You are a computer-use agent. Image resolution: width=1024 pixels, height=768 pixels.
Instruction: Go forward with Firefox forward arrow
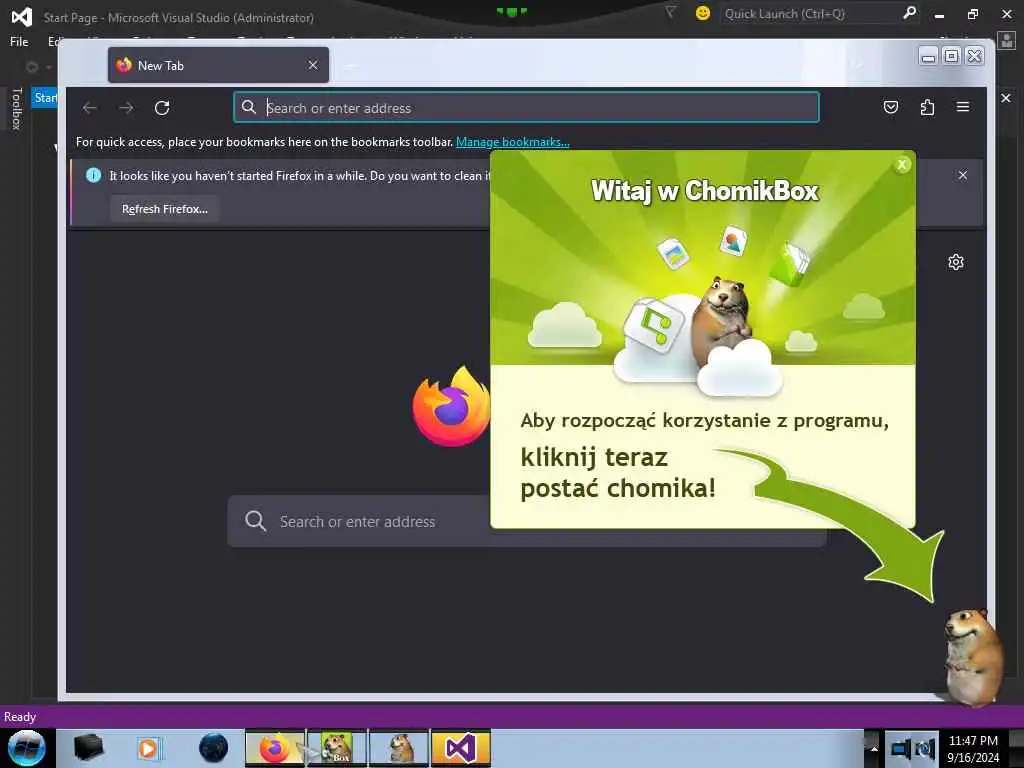pos(126,108)
